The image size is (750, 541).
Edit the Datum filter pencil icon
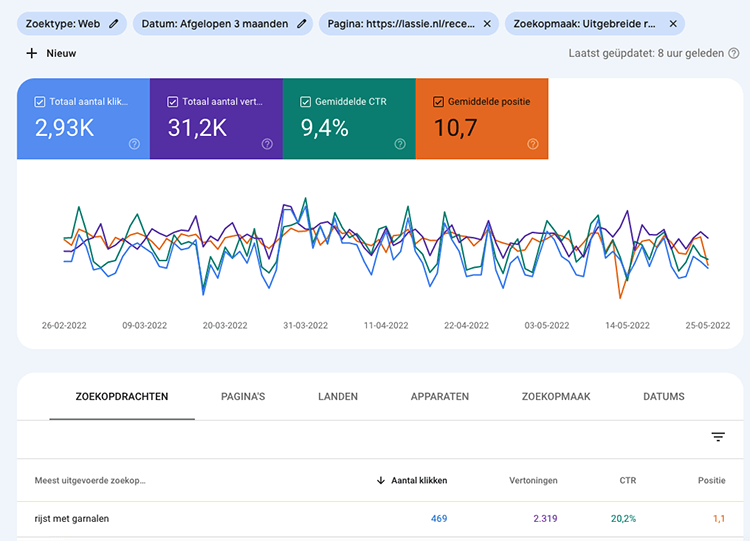tap(301, 23)
